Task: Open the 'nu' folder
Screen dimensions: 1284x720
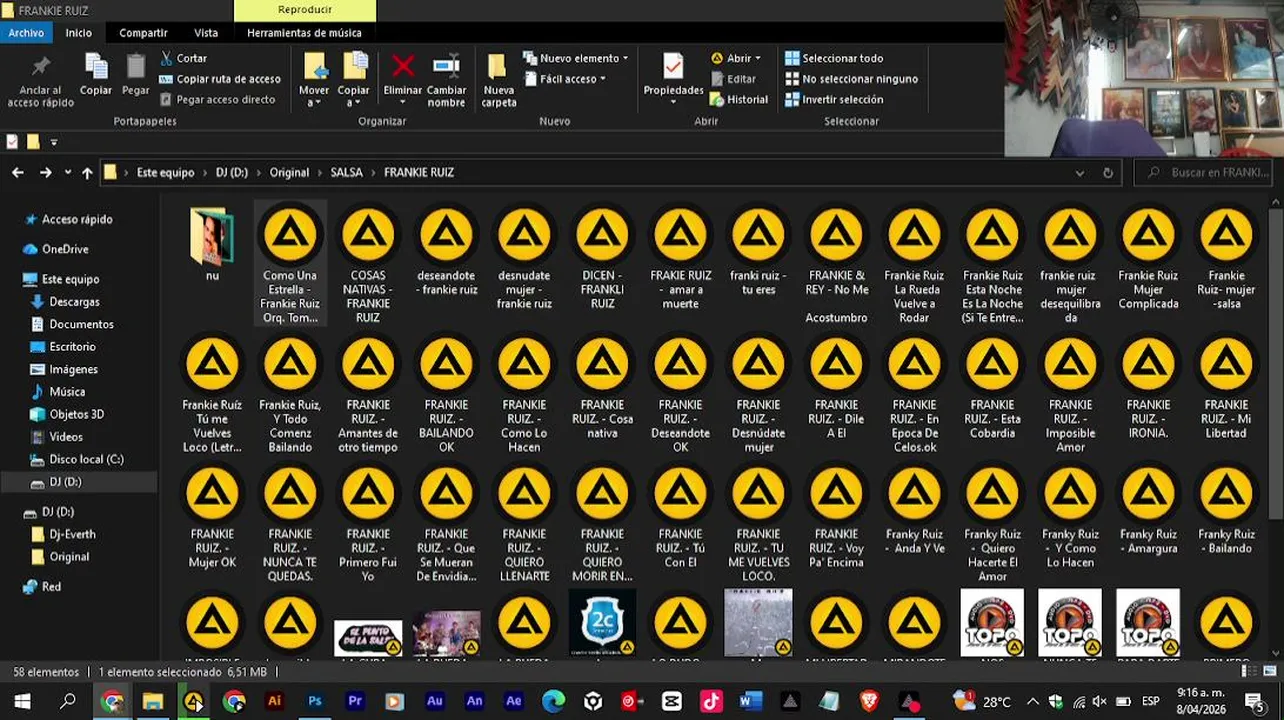Action: [212, 245]
